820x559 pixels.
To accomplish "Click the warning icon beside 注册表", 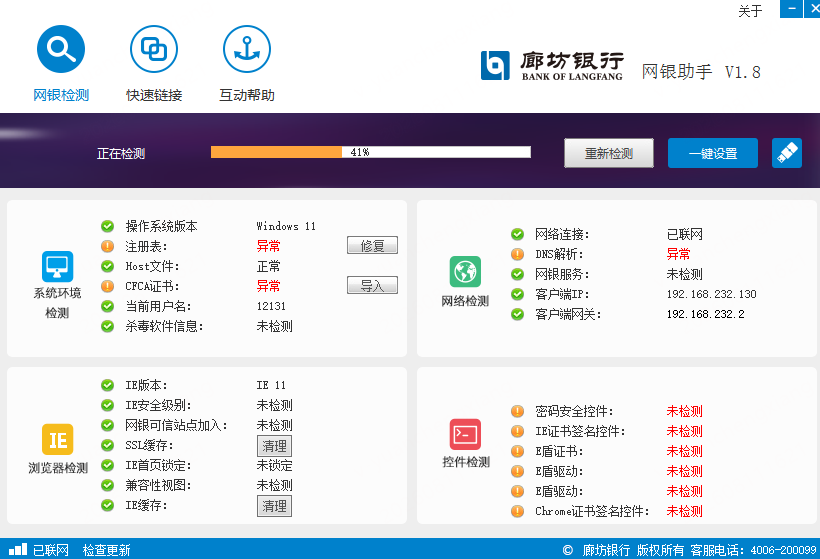I will [107, 246].
